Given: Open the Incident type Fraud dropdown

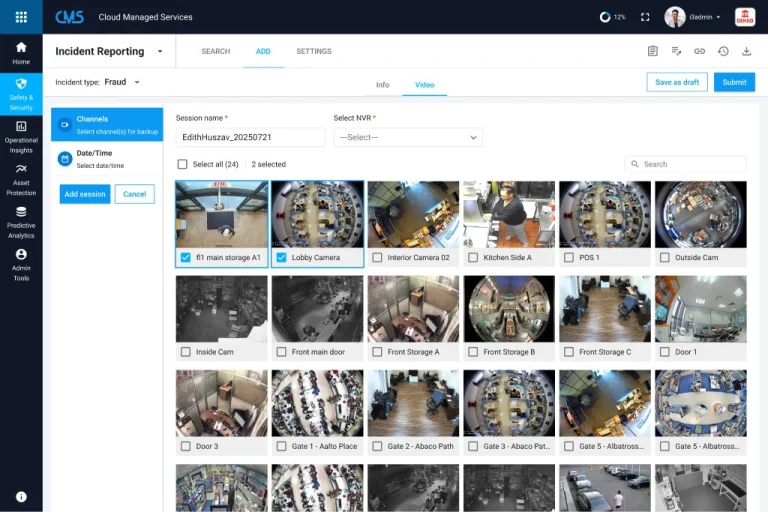Looking at the screenshot, I should point(137,82).
